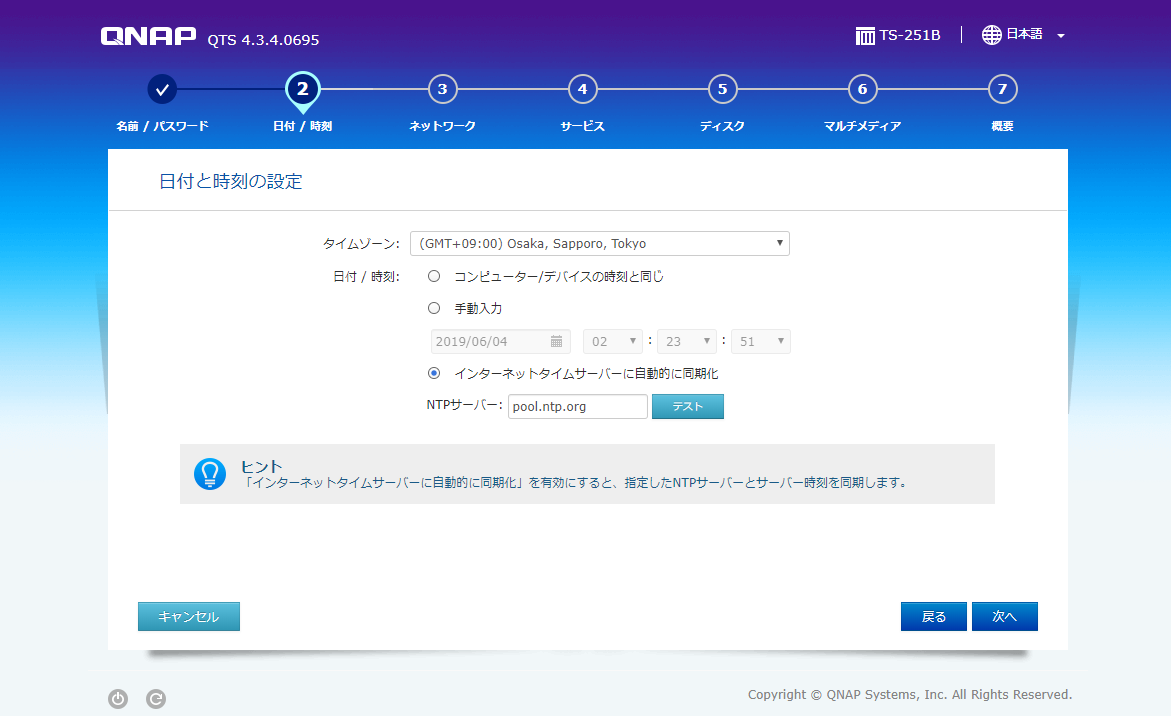This screenshot has height=716, width=1171.
Task: Open the calendar picker in the date field
Action: (x=557, y=341)
